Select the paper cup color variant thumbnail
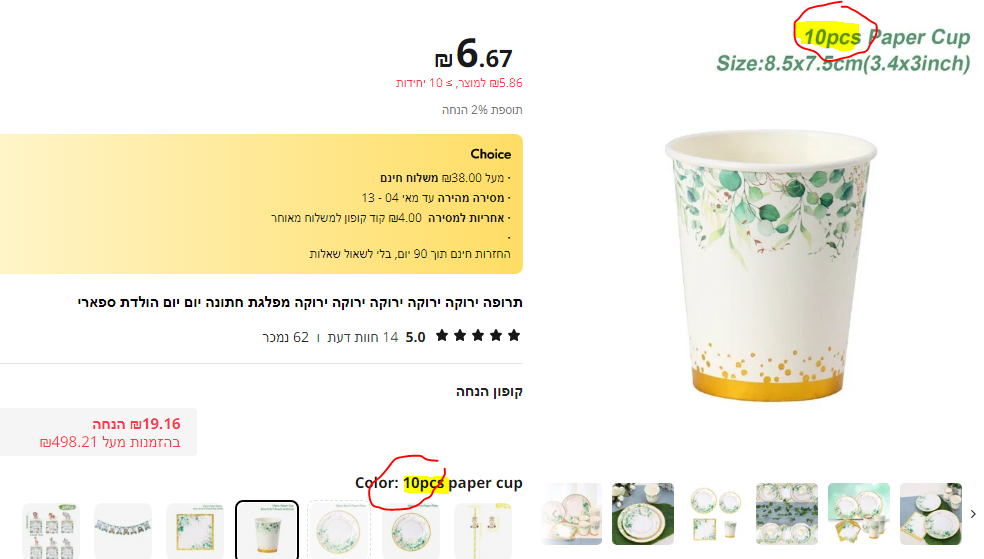The height and width of the screenshot is (559, 984). (267, 530)
